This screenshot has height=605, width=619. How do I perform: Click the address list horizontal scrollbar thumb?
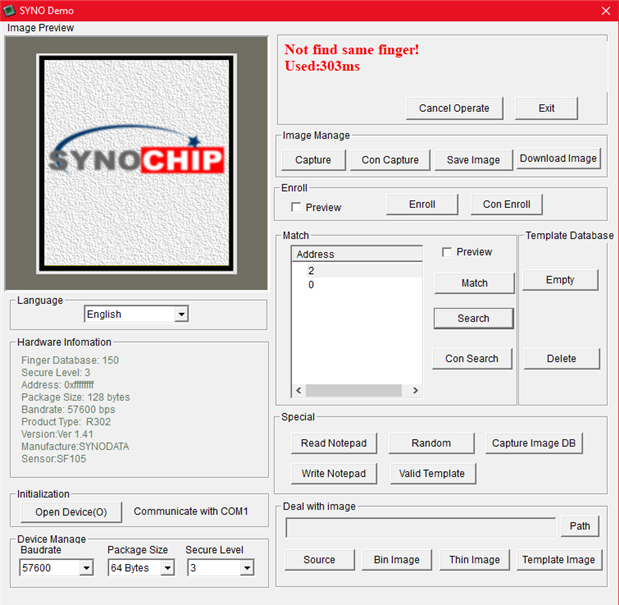(x=354, y=390)
